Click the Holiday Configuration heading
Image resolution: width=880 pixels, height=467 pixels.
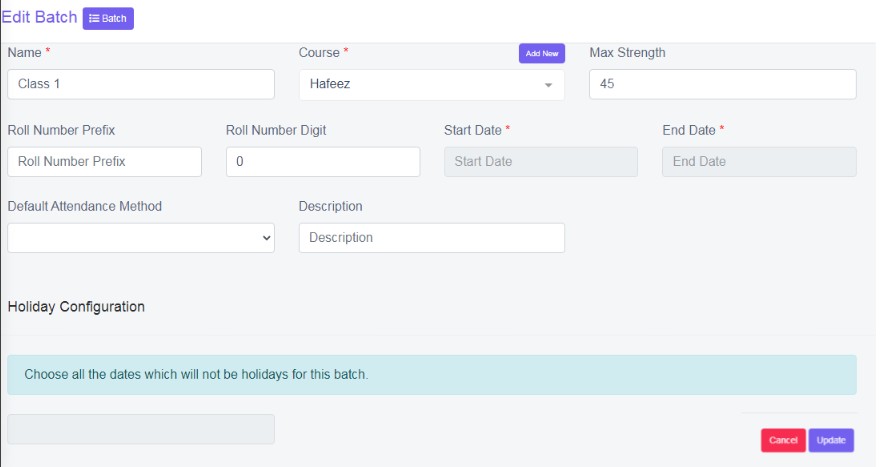[x=76, y=306]
